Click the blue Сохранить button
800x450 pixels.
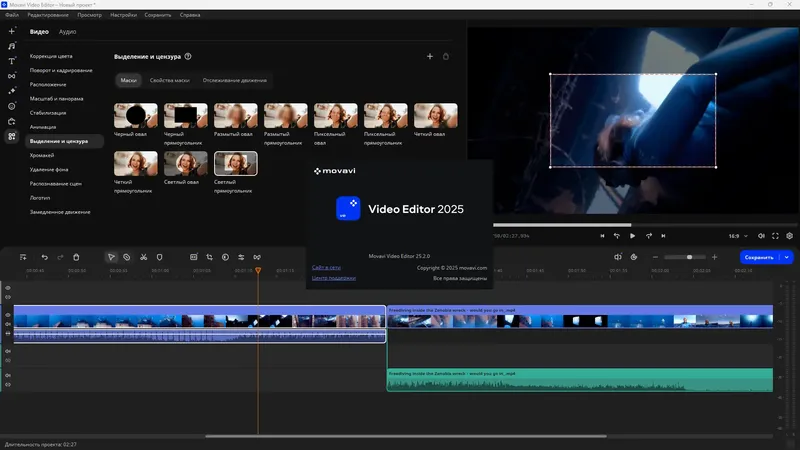click(759, 257)
